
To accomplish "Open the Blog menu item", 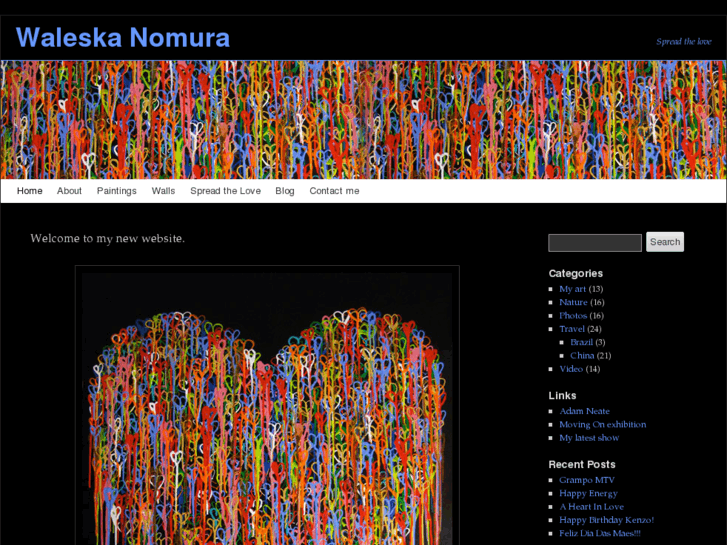I will (x=285, y=191).
